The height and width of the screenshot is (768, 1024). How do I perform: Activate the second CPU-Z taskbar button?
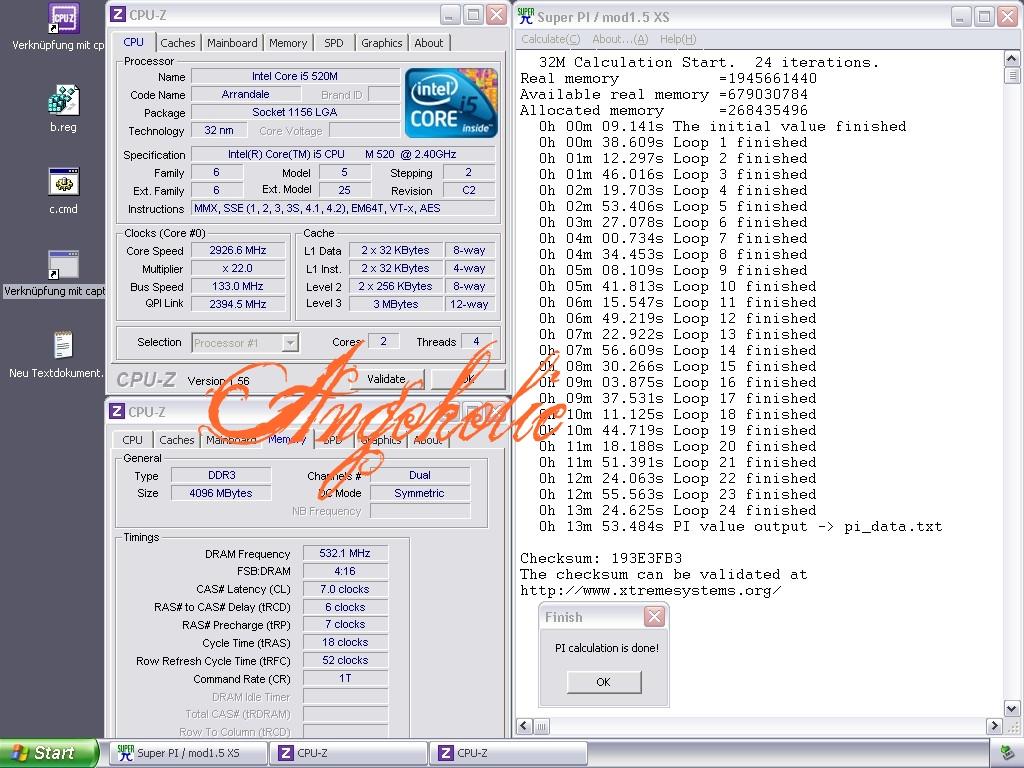point(508,753)
